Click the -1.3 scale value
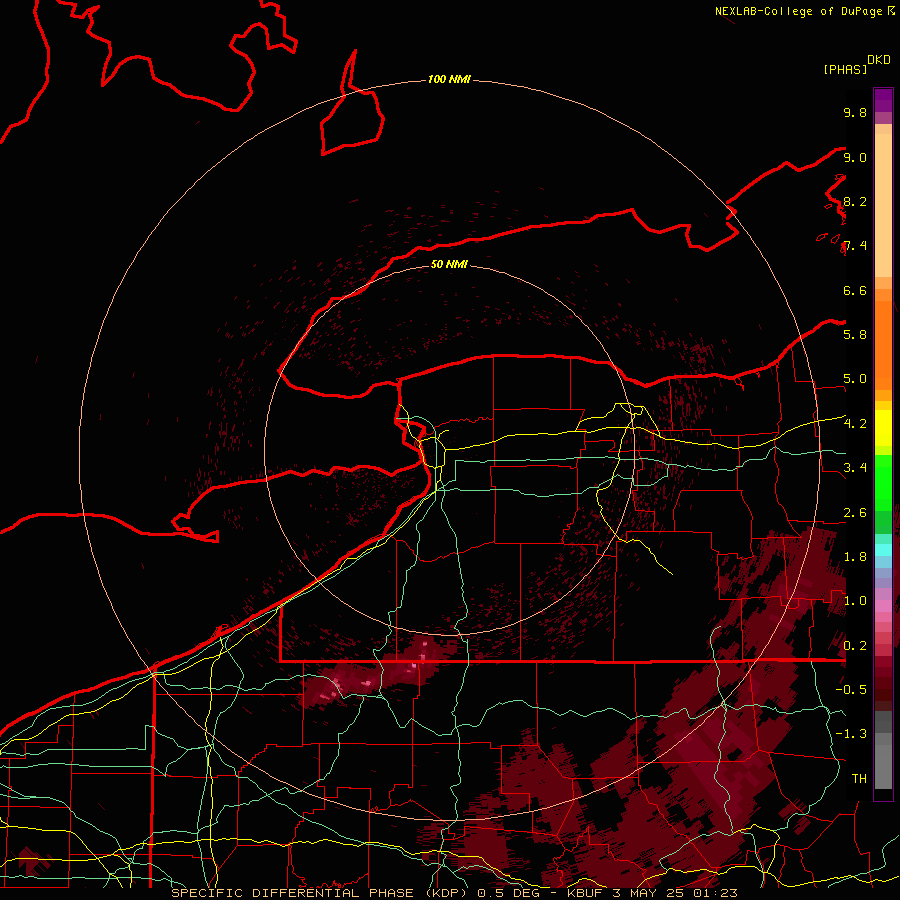The width and height of the screenshot is (900, 900). [x=851, y=734]
